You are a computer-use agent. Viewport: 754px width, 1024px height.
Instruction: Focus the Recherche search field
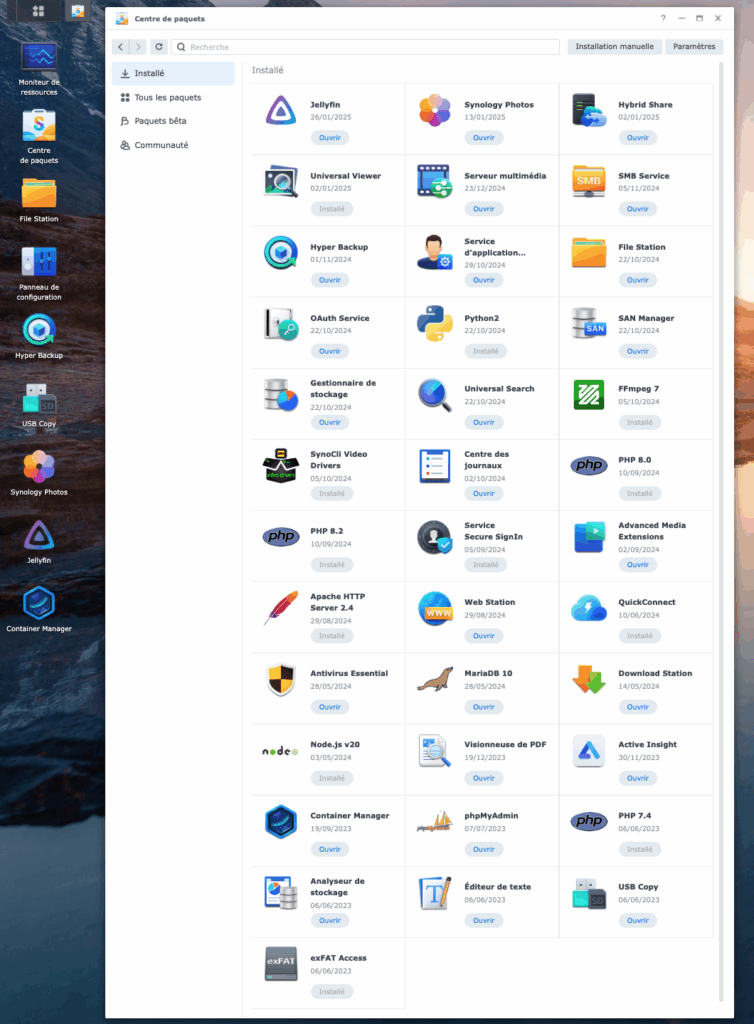point(365,47)
